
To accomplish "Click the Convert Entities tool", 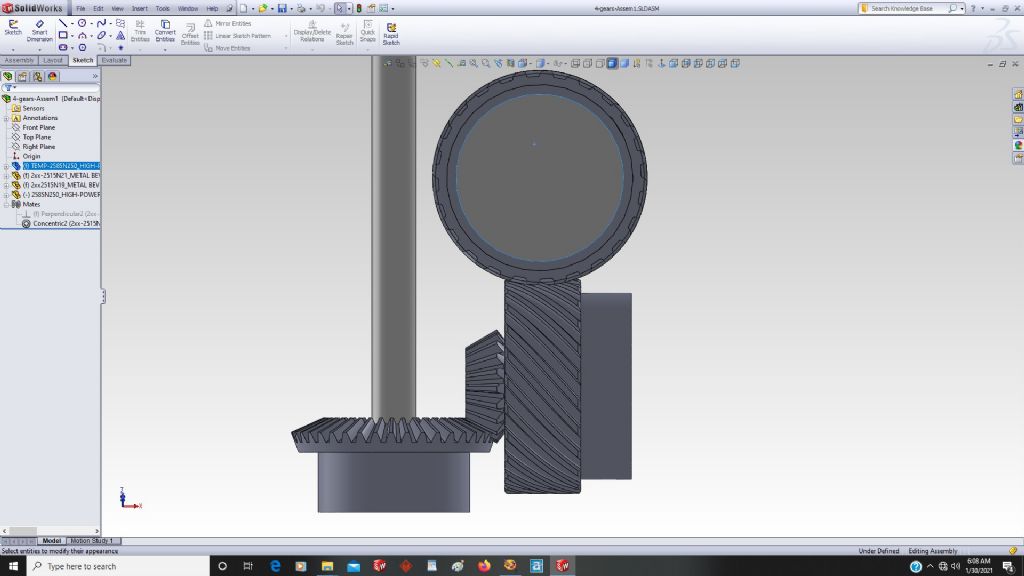I will 165,31.
